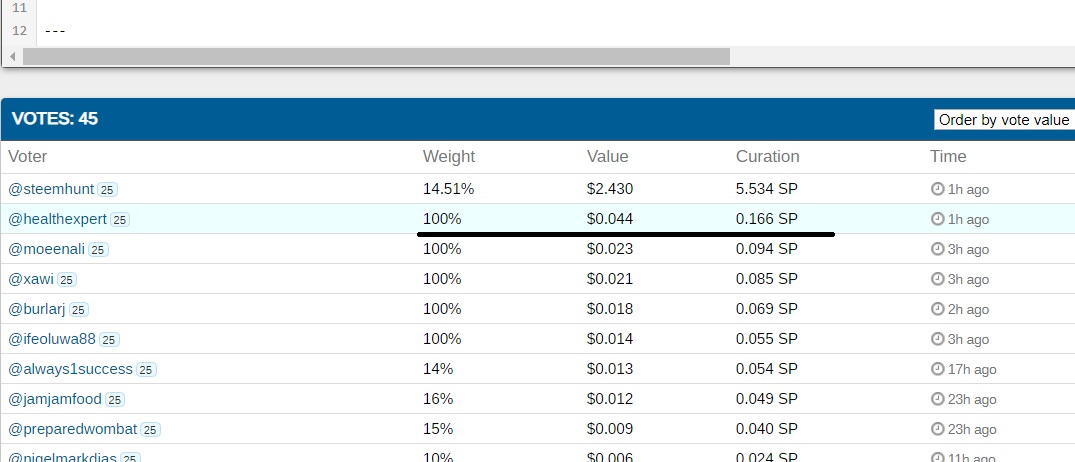Select the $0.013 value cell
The width and height of the screenshot is (1075, 462).
pyautogui.click(x=609, y=369)
